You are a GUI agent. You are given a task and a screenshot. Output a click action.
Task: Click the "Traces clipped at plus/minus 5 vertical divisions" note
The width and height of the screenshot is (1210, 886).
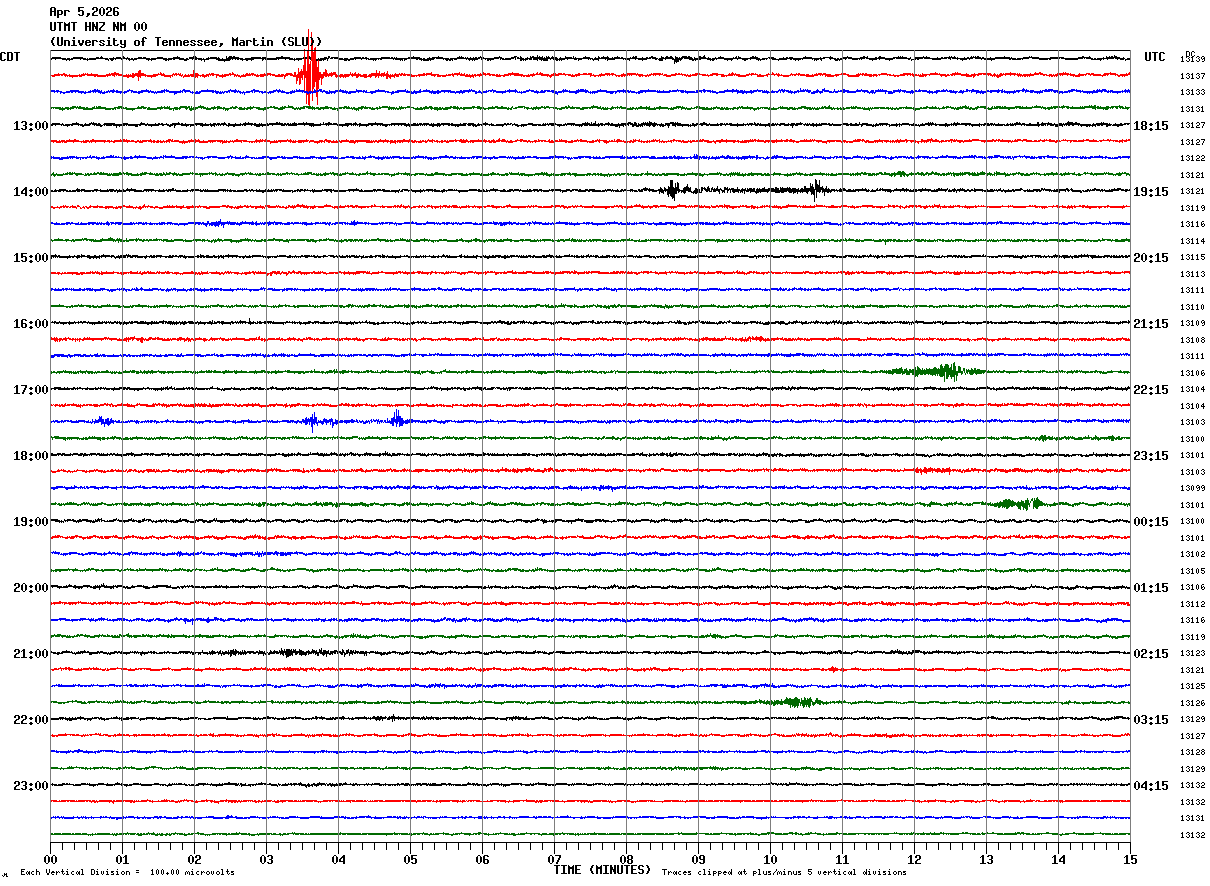click(x=784, y=873)
